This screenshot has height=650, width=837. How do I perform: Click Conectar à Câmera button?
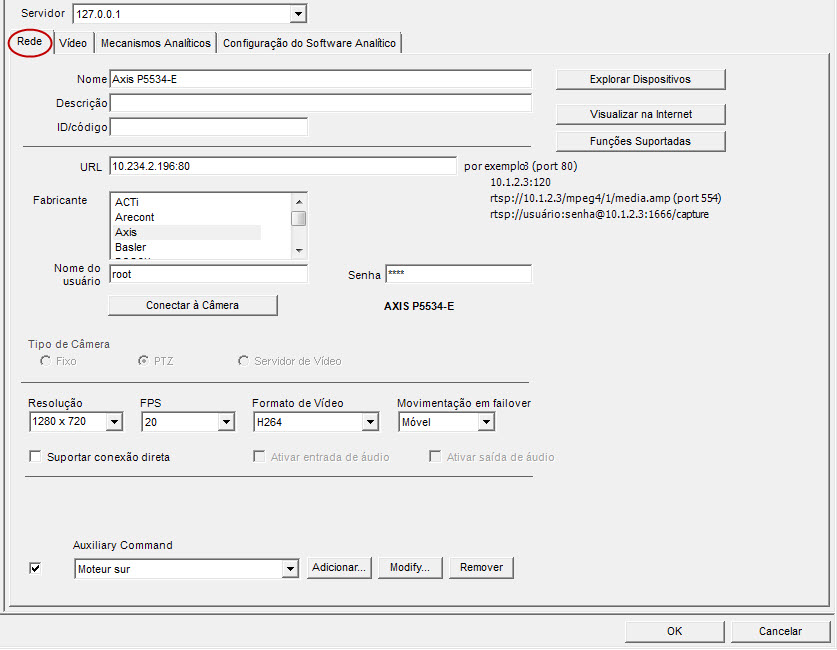(193, 305)
